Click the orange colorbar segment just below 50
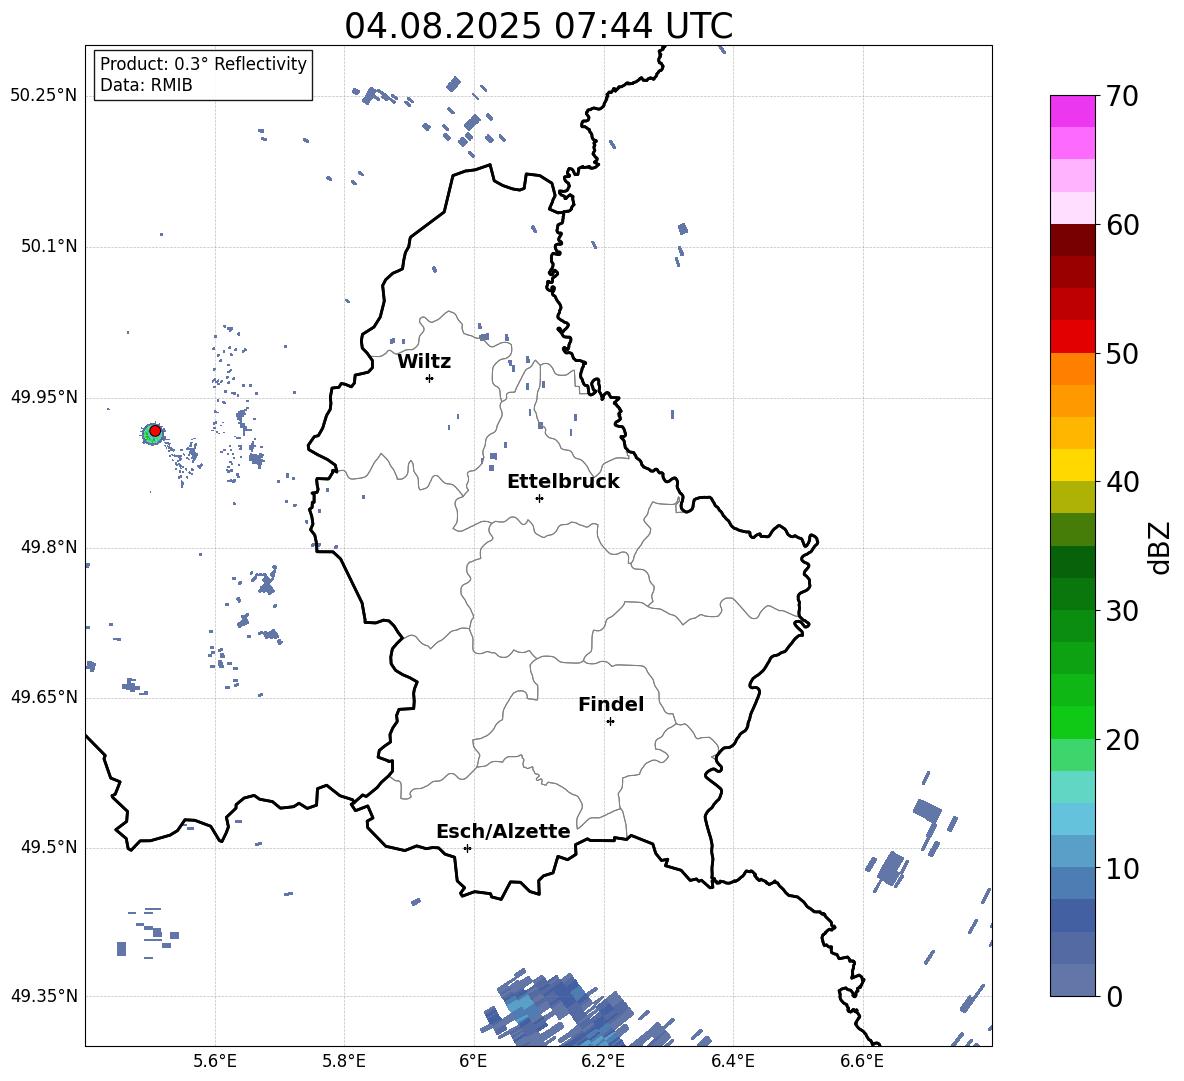Screen dimensions: 1184x1081 (x=1072, y=368)
